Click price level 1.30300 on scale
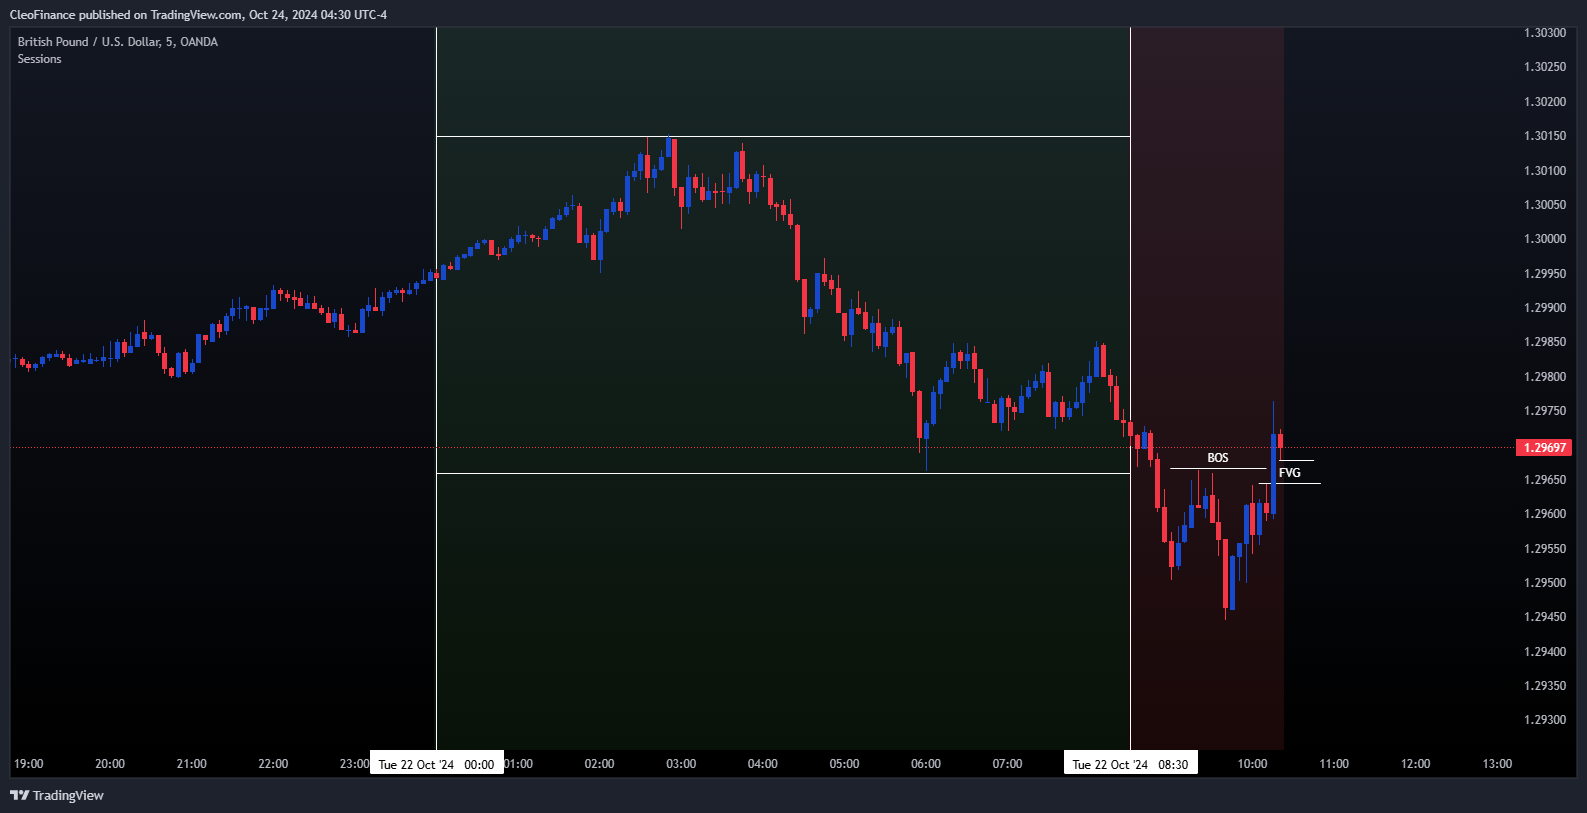This screenshot has height=813, width=1587. (x=1545, y=33)
